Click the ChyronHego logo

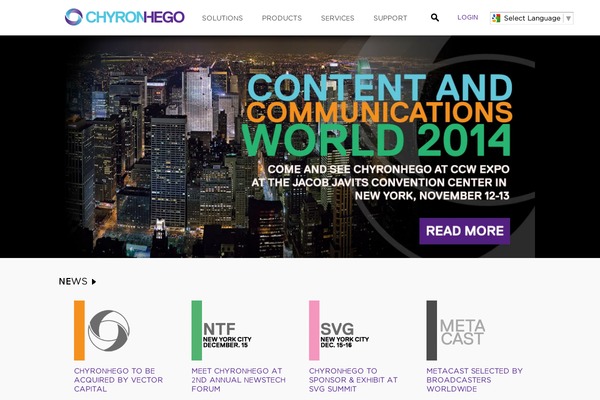(x=125, y=17)
